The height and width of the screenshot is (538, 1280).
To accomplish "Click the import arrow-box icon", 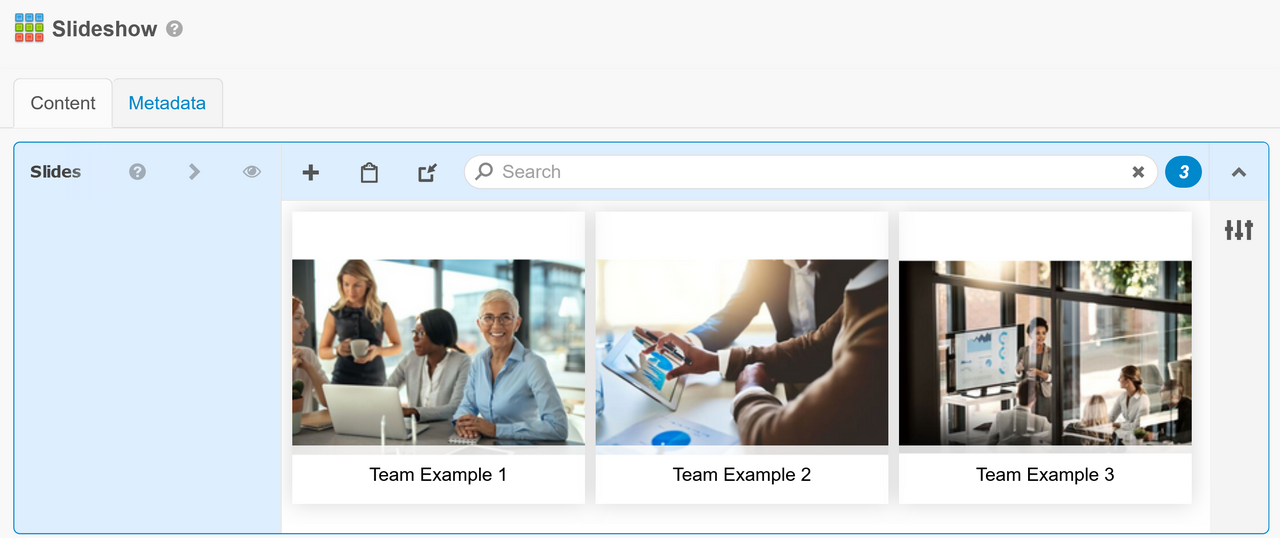I will [427, 172].
